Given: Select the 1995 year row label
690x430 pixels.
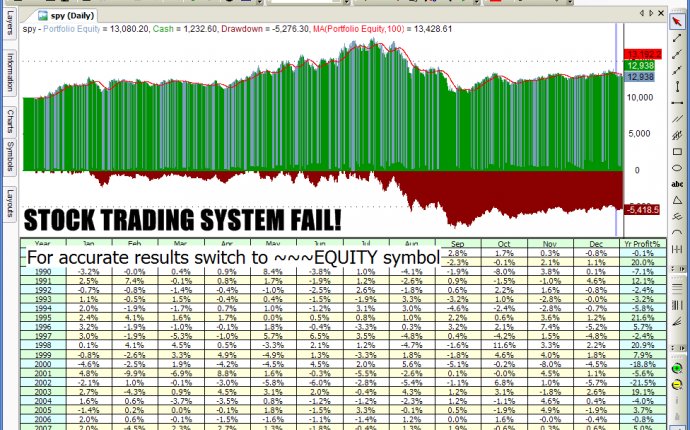Looking at the screenshot, I should click(x=43, y=318).
